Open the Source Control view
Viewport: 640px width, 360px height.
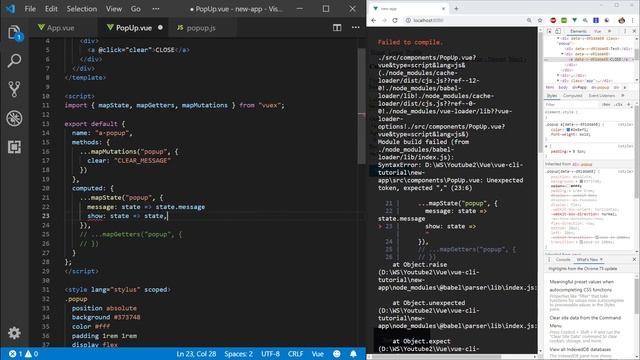click(x=14, y=89)
